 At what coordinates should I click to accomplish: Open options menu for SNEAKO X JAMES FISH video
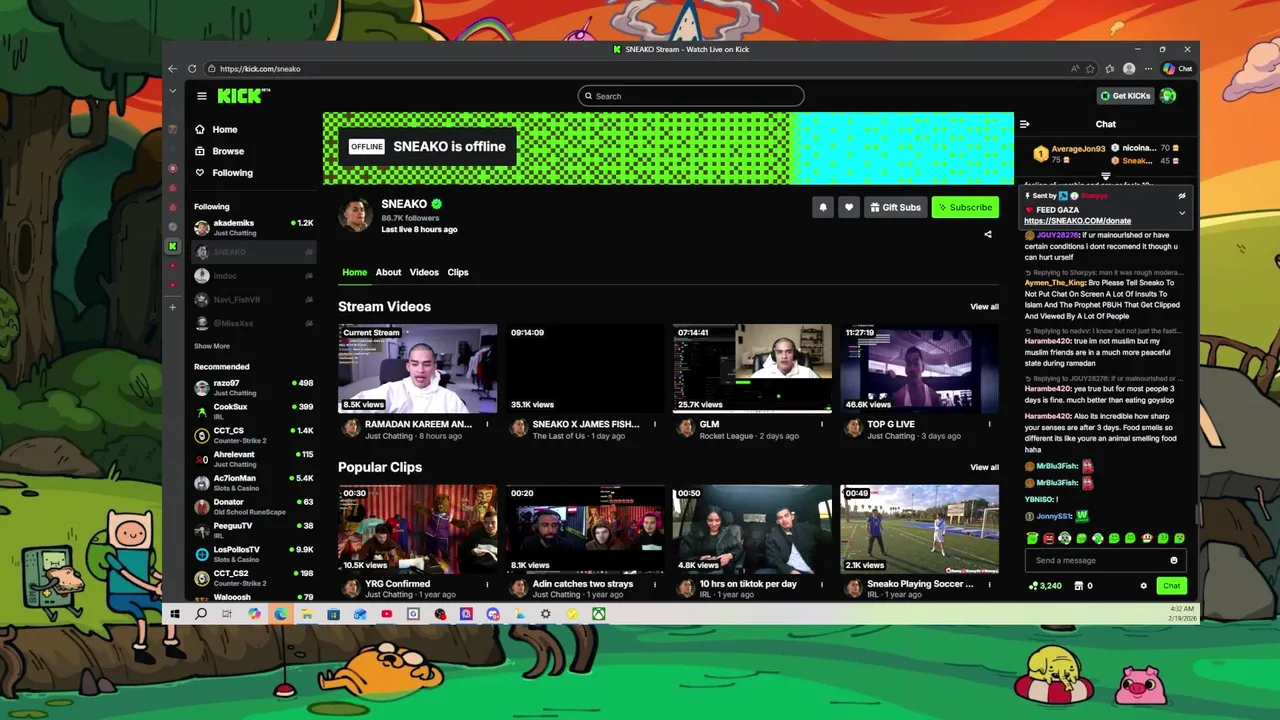(x=655, y=424)
